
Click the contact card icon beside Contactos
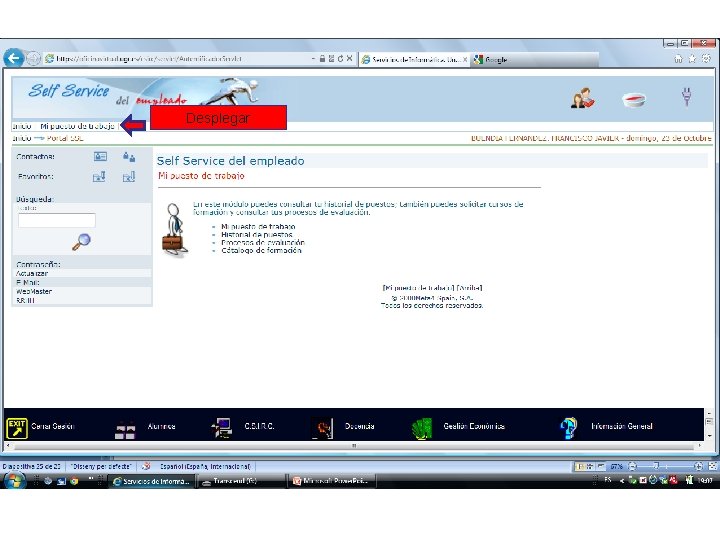point(100,157)
